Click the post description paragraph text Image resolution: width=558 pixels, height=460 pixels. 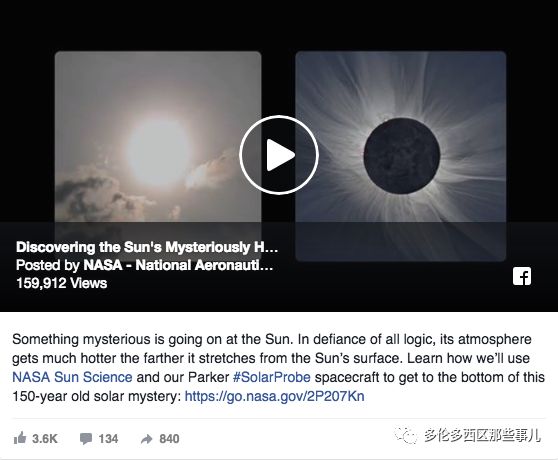278,368
